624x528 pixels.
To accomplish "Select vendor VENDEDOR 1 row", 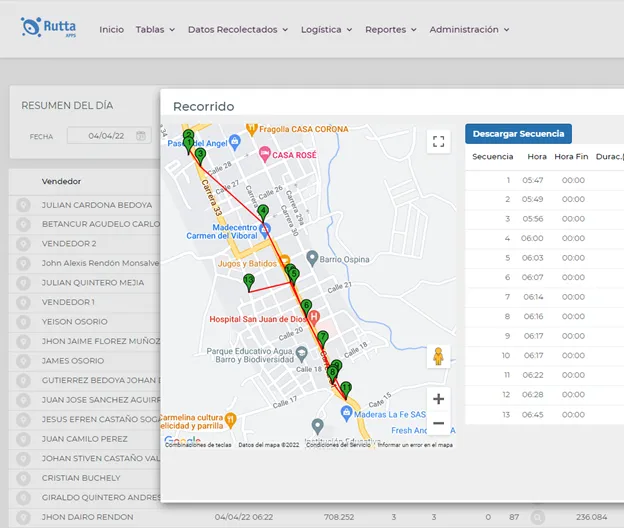I will point(85,302).
